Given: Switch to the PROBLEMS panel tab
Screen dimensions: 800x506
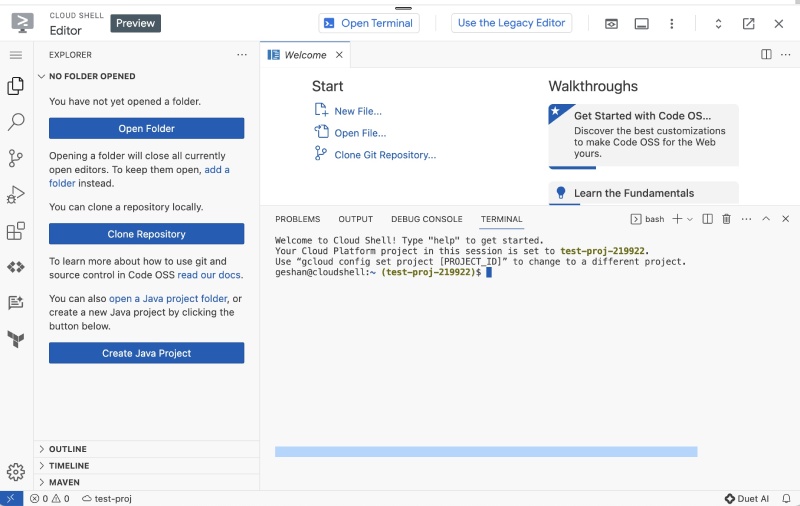Looking at the screenshot, I should [x=297, y=219].
